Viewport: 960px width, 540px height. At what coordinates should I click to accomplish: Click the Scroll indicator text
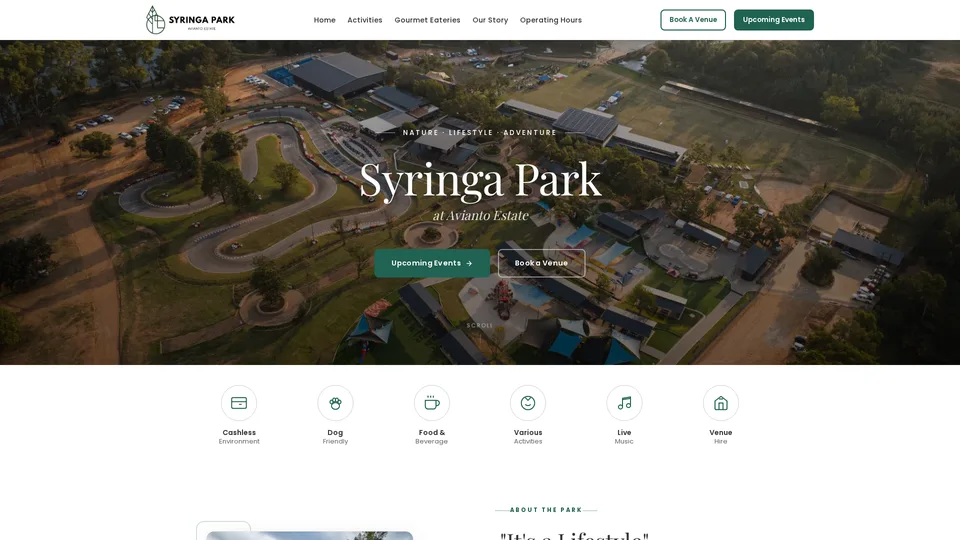pos(480,326)
